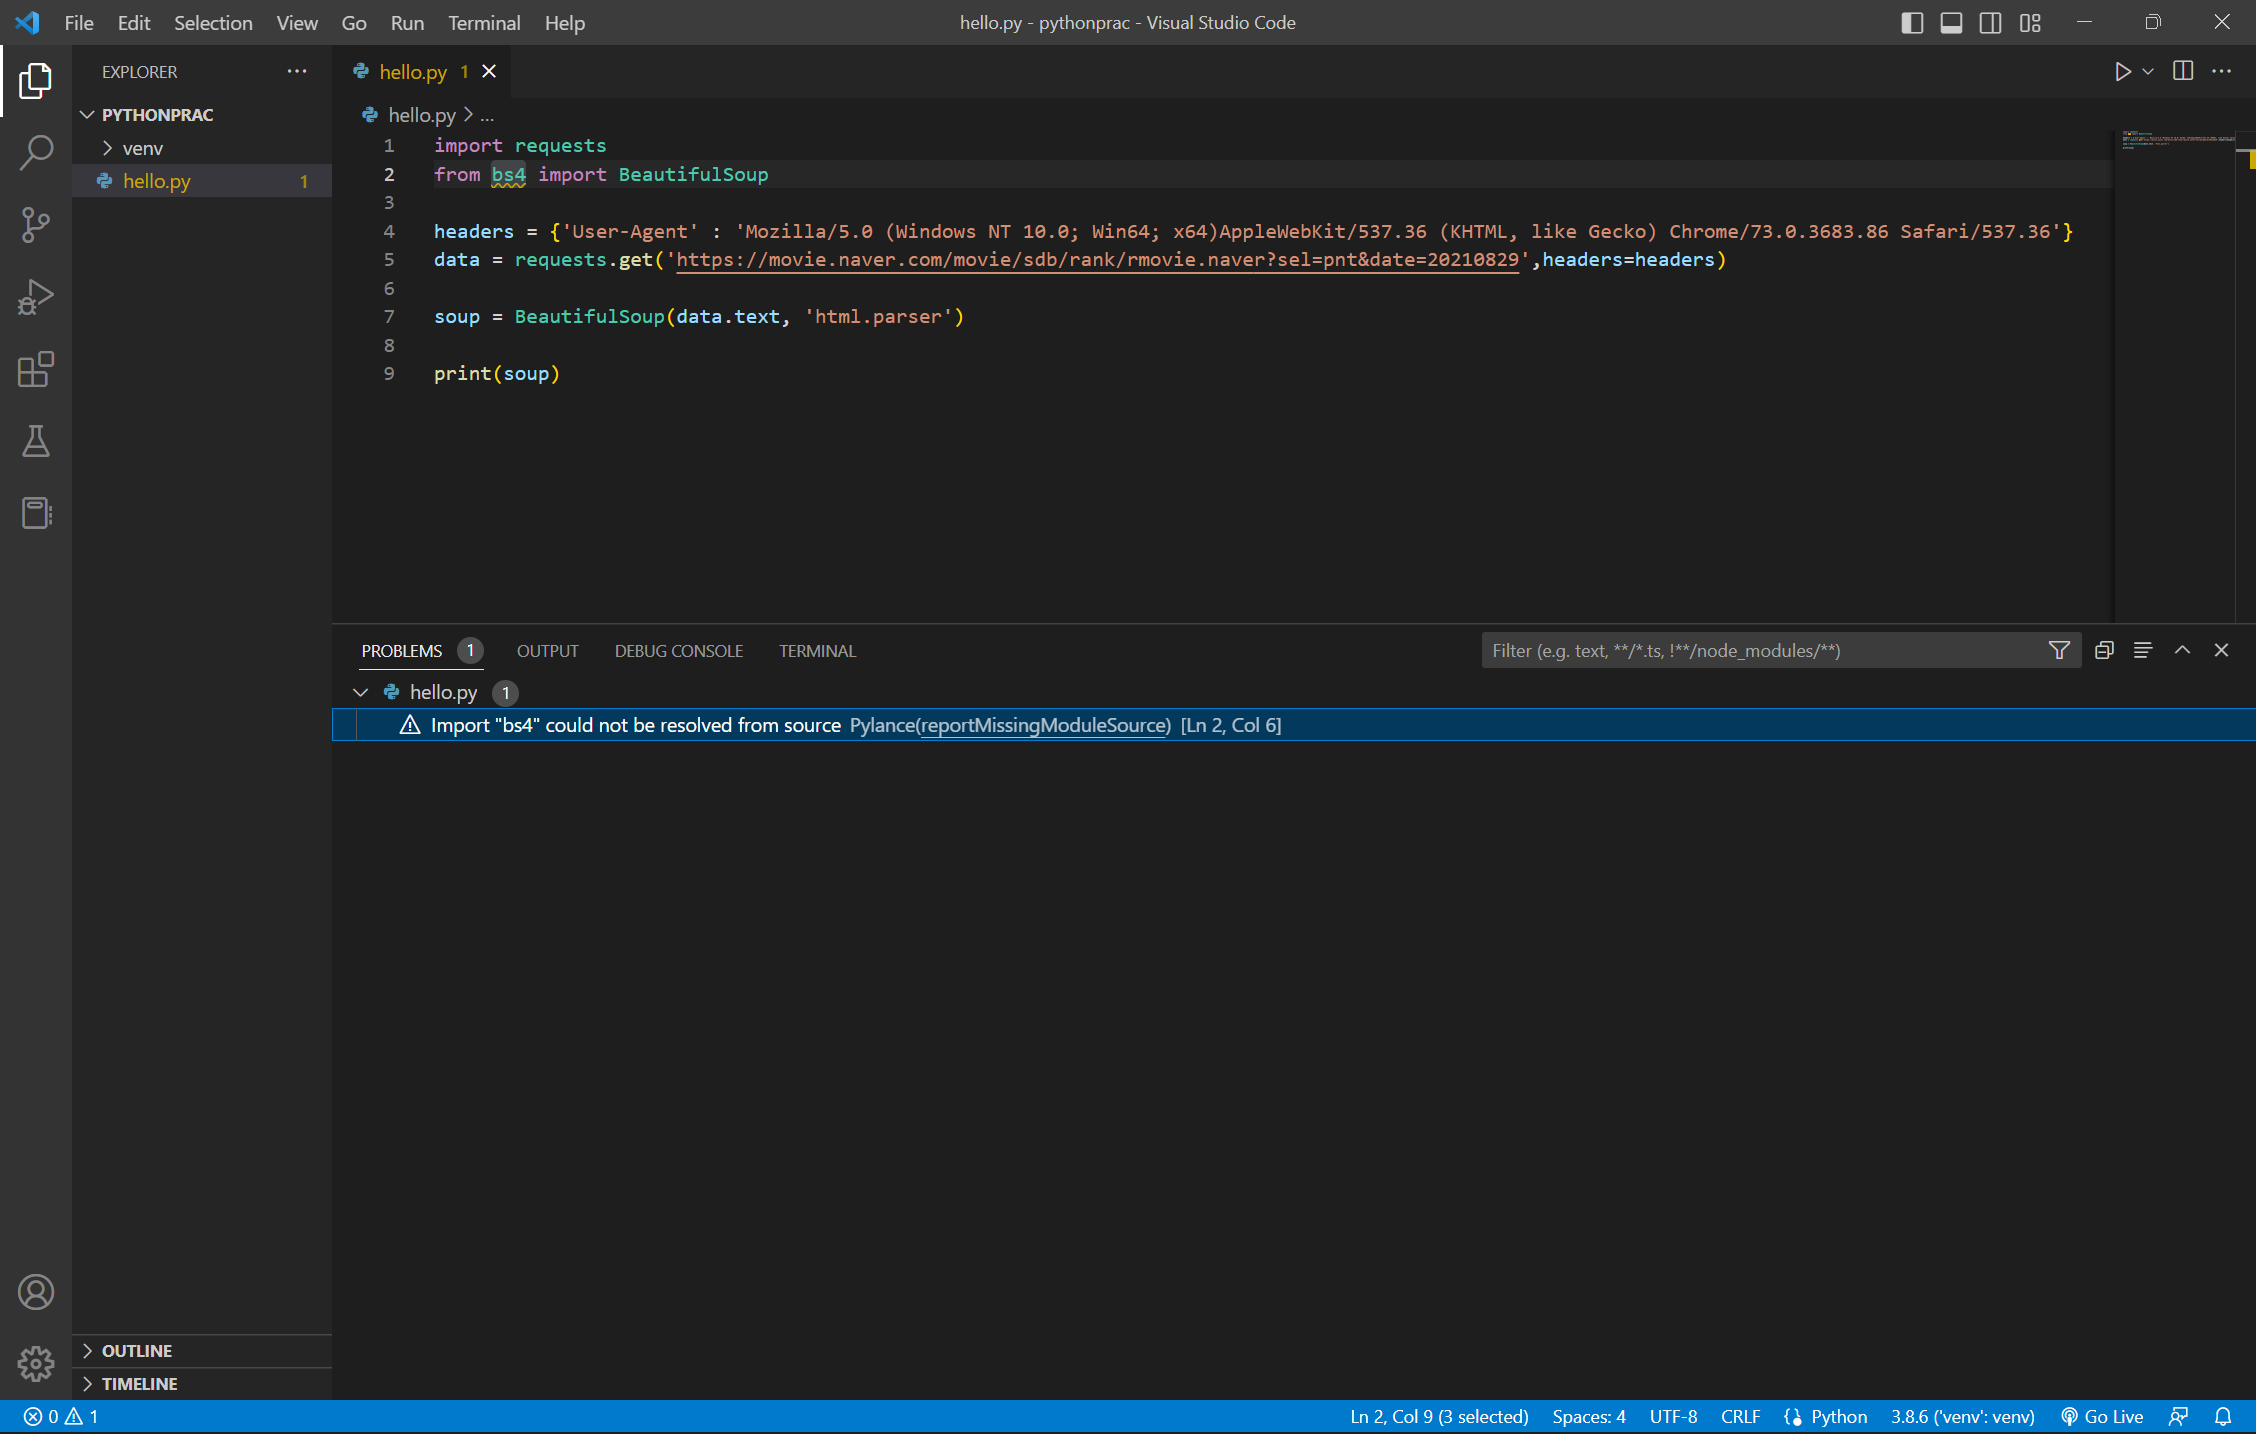Screen dimensions: 2256x1434
Task: Select hello.py in the Explorer tree
Action: pos(202,181)
